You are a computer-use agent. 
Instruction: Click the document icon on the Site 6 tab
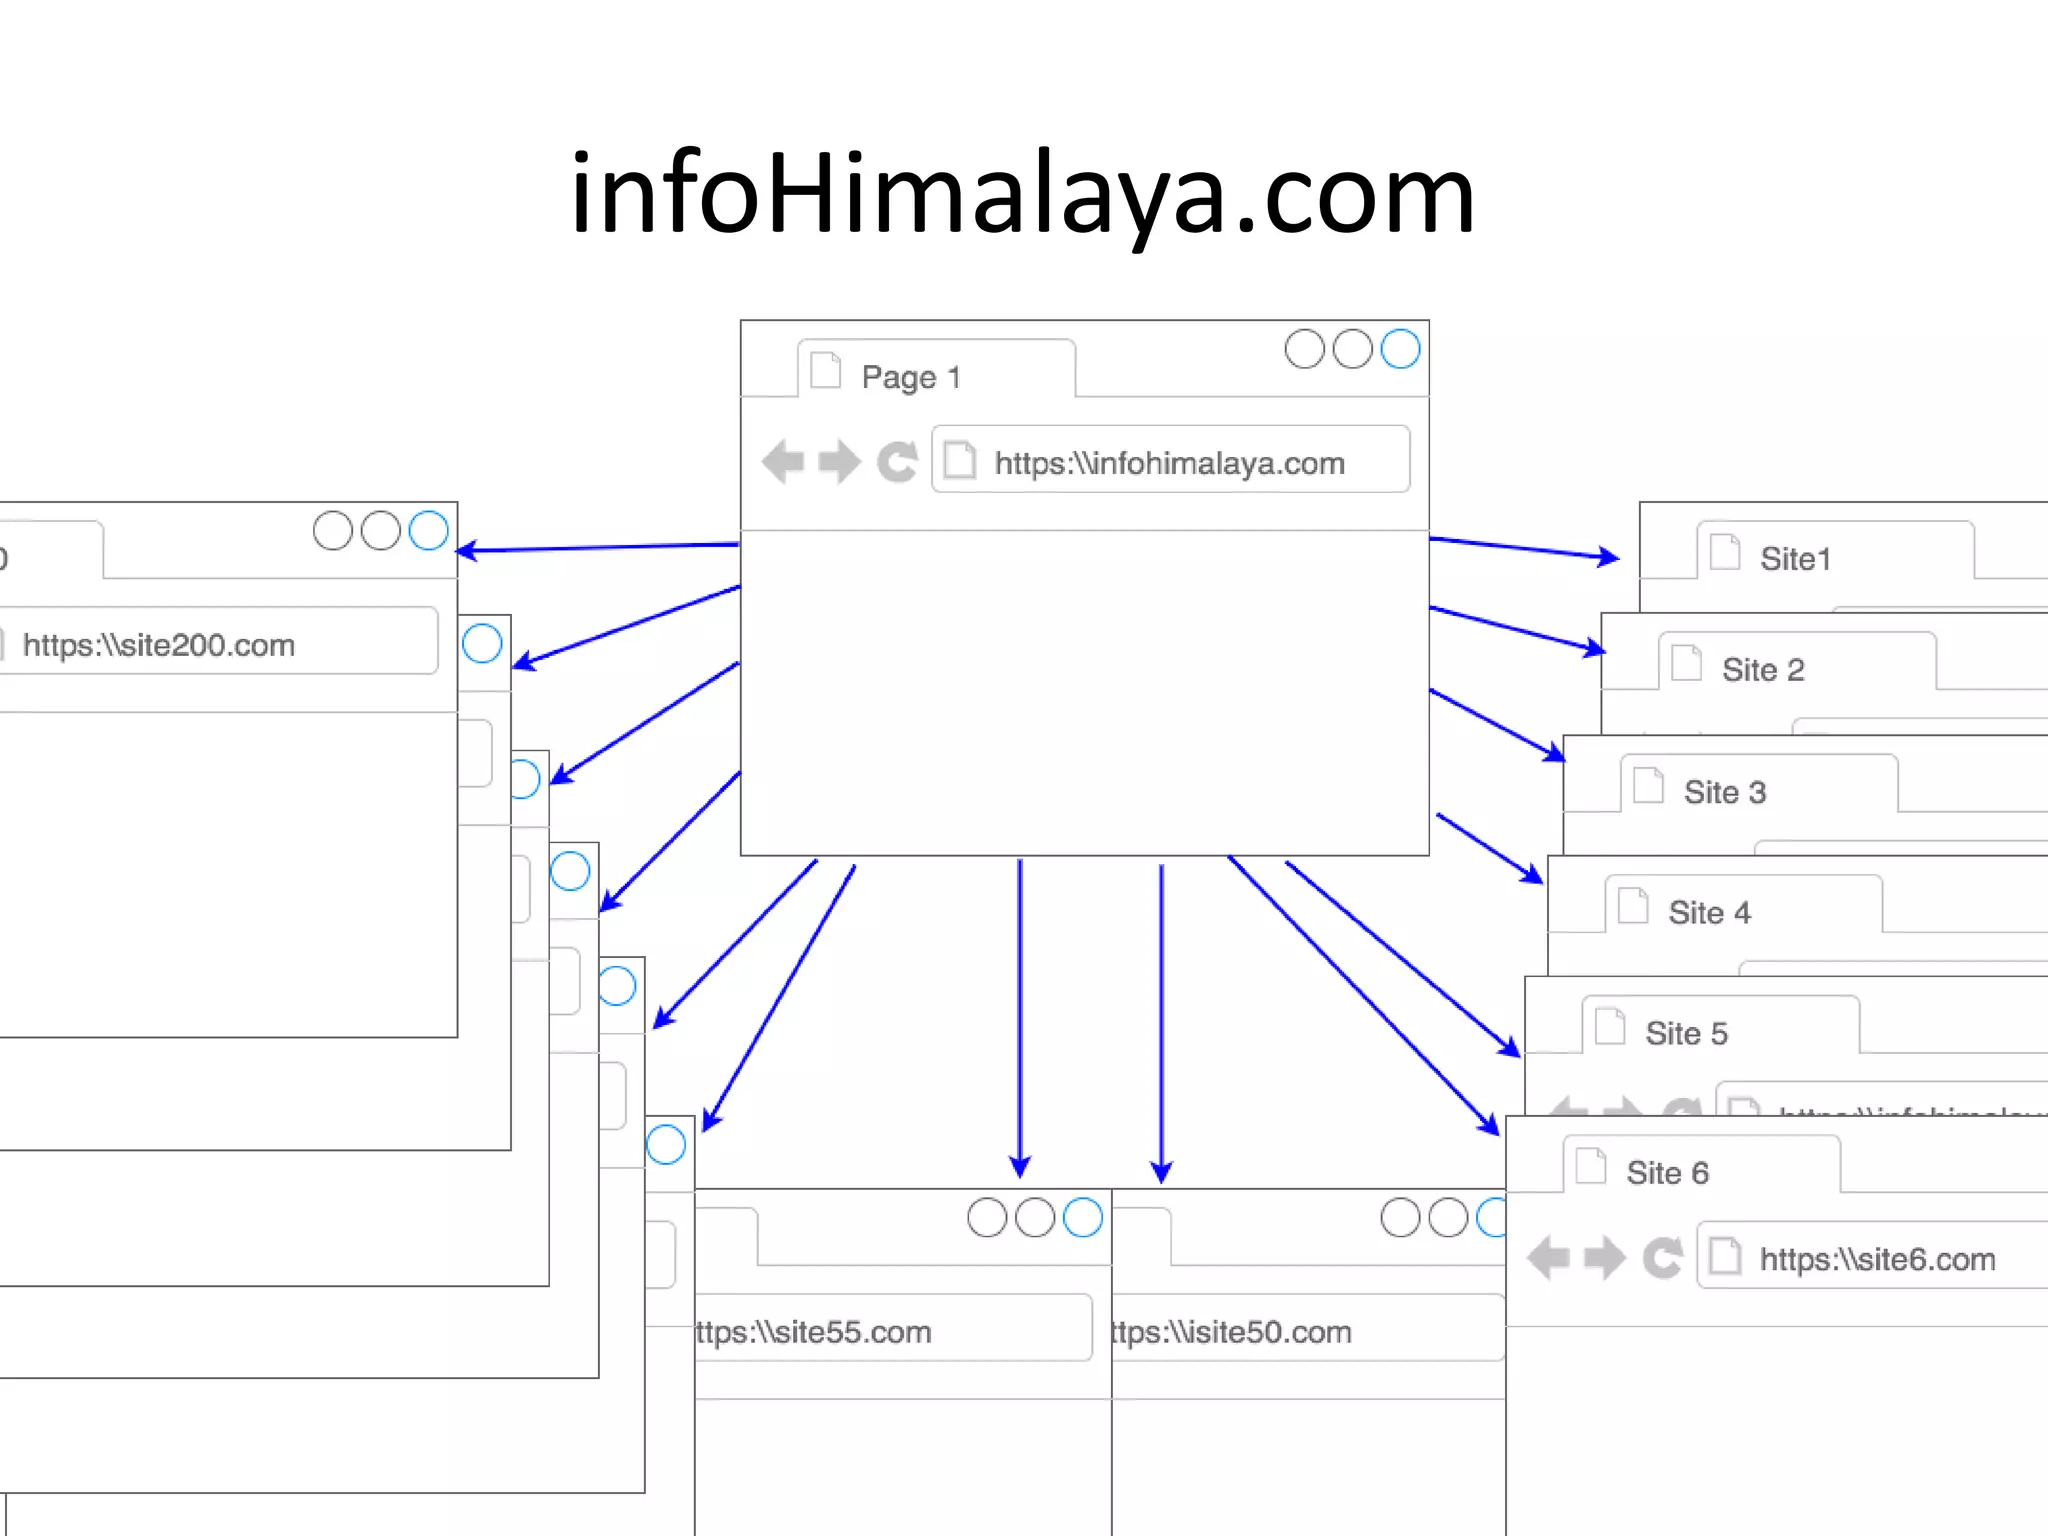tap(1591, 1166)
